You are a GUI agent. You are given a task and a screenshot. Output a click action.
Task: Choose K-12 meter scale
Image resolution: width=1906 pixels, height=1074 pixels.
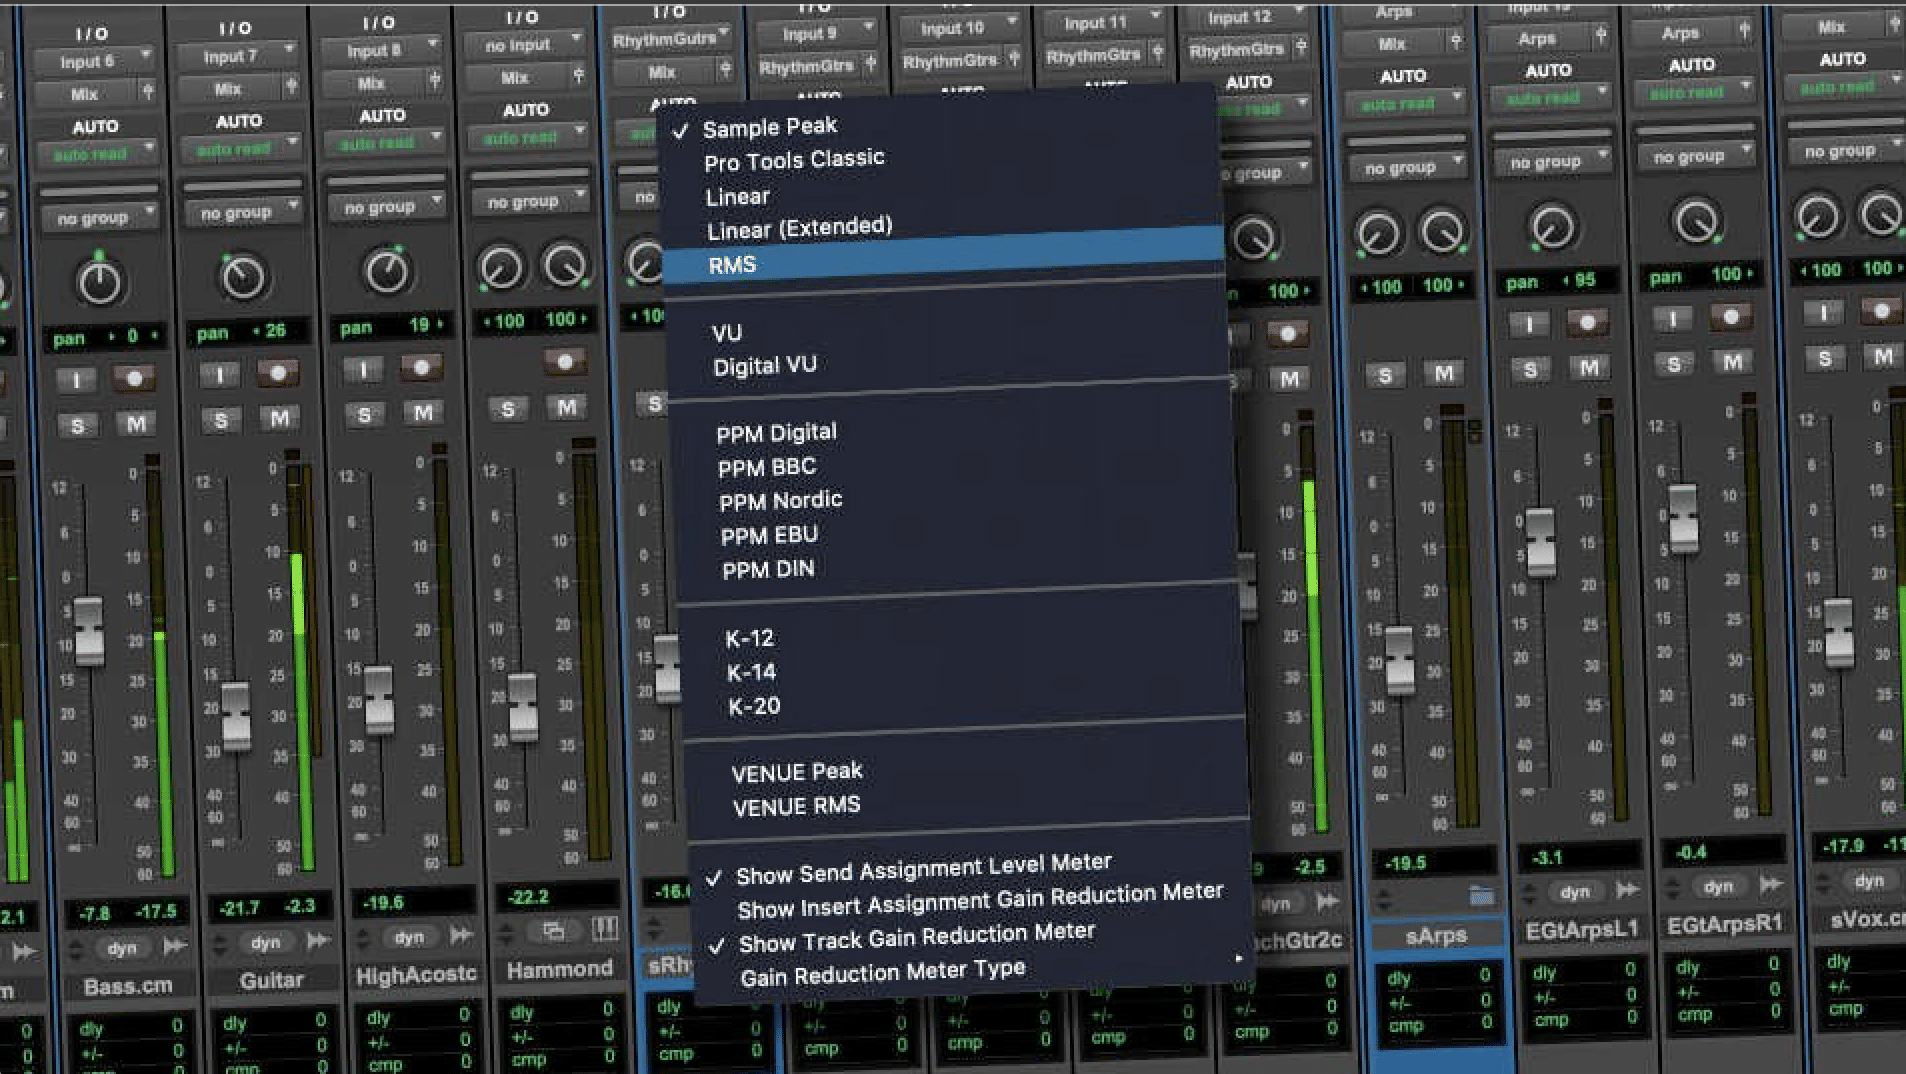(750, 638)
